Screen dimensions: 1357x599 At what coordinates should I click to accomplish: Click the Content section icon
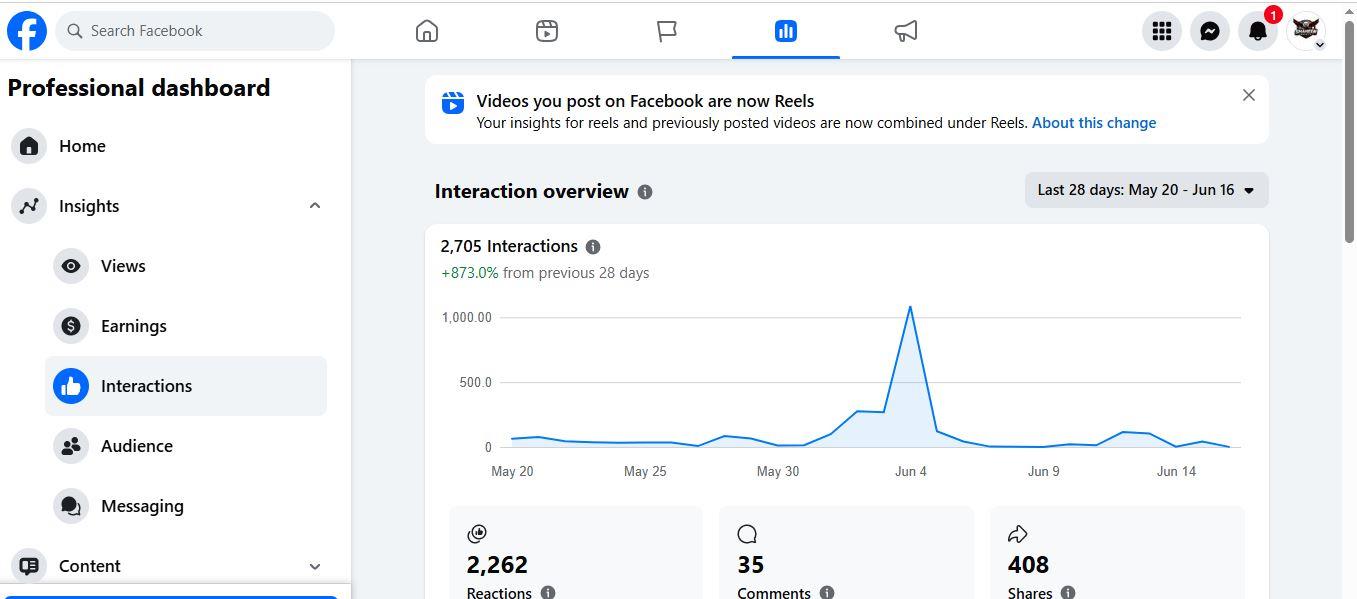29,566
